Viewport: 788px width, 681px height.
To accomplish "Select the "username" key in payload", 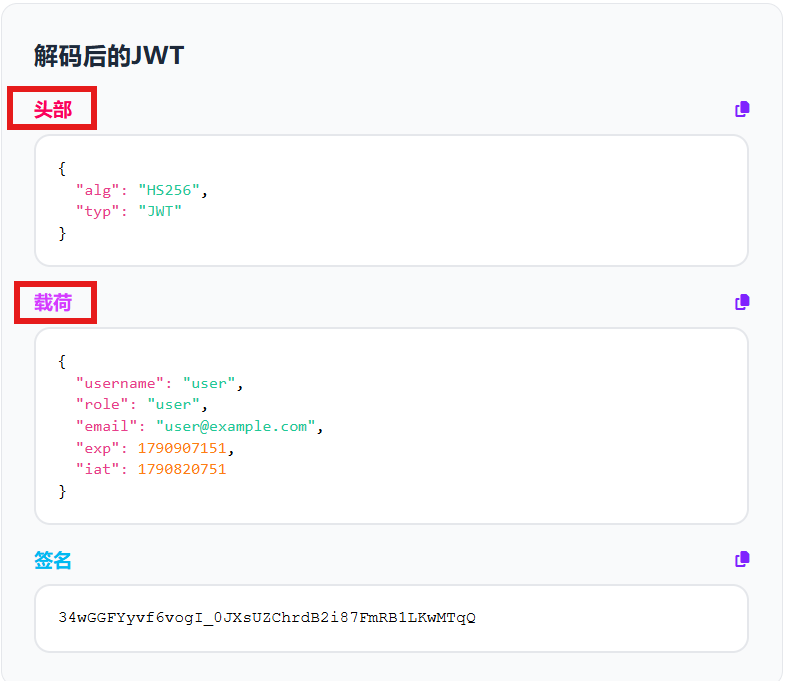I will 120,383.
